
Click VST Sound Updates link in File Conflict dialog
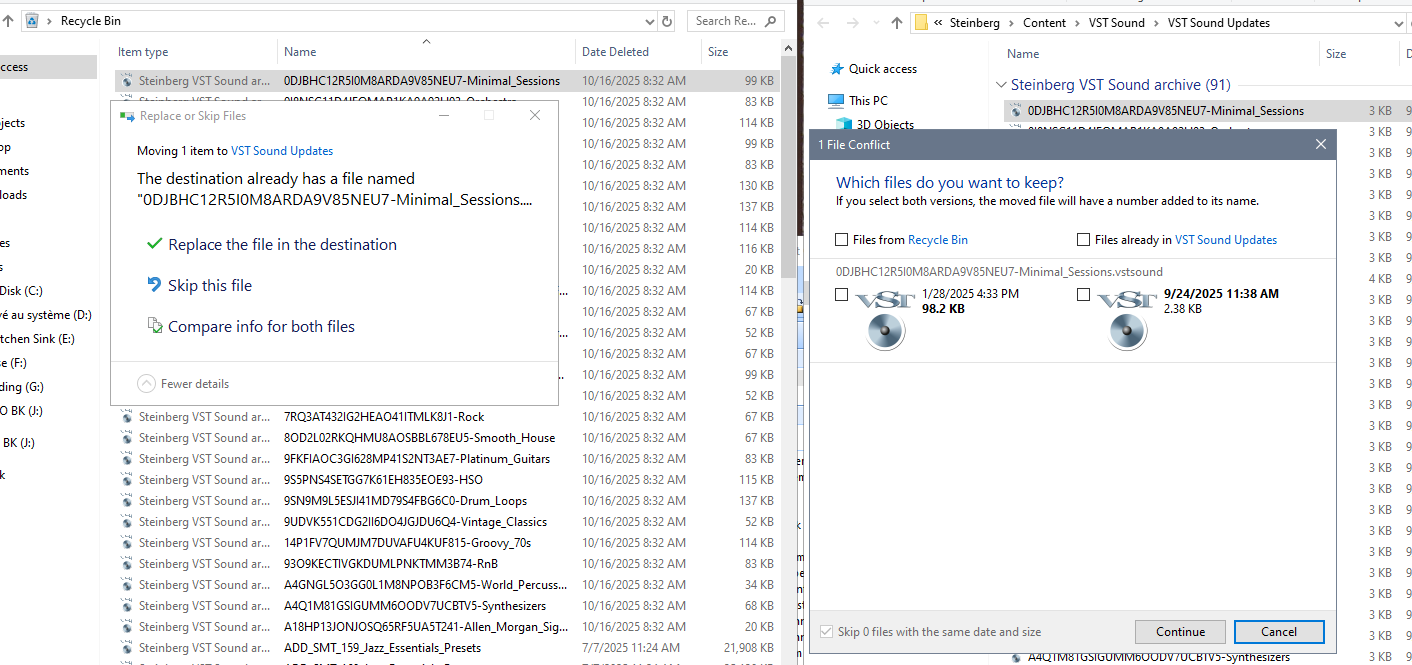pyautogui.click(x=1226, y=240)
